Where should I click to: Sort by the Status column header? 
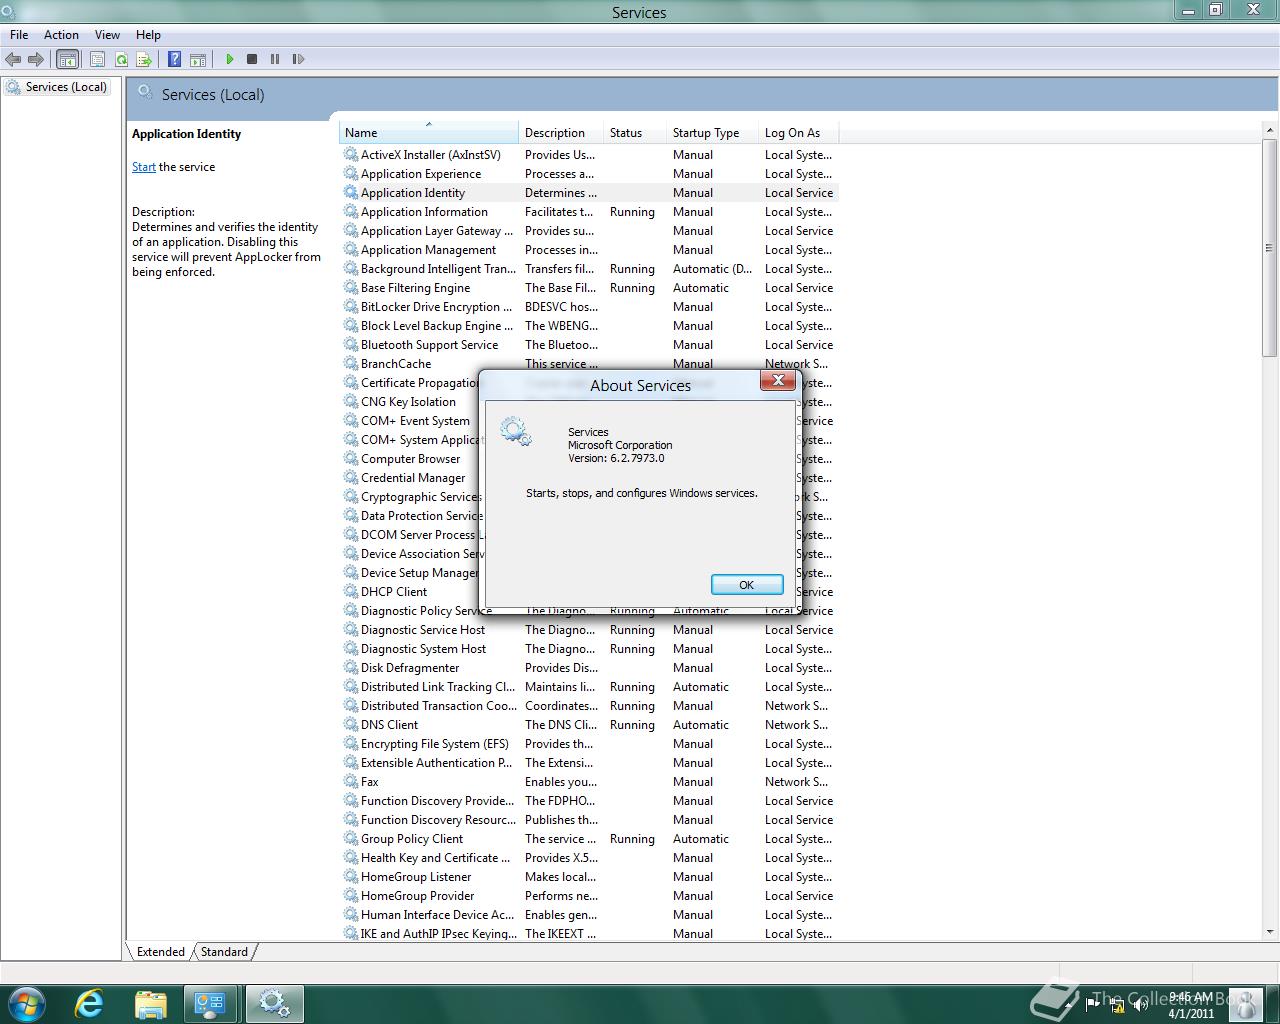pyautogui.click(x=634, y=132)
